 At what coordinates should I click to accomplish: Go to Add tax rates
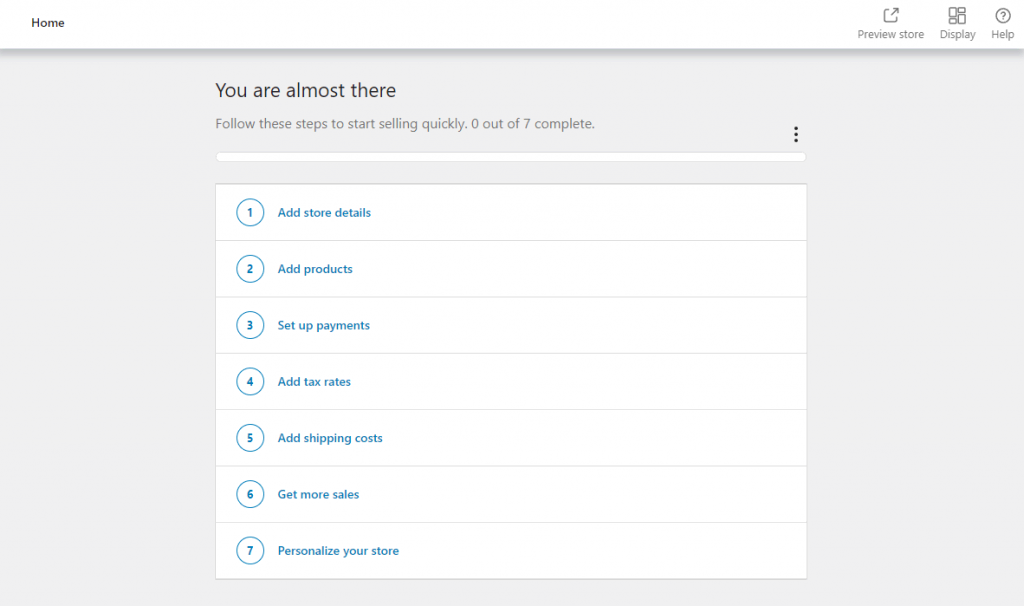(314, 382)
